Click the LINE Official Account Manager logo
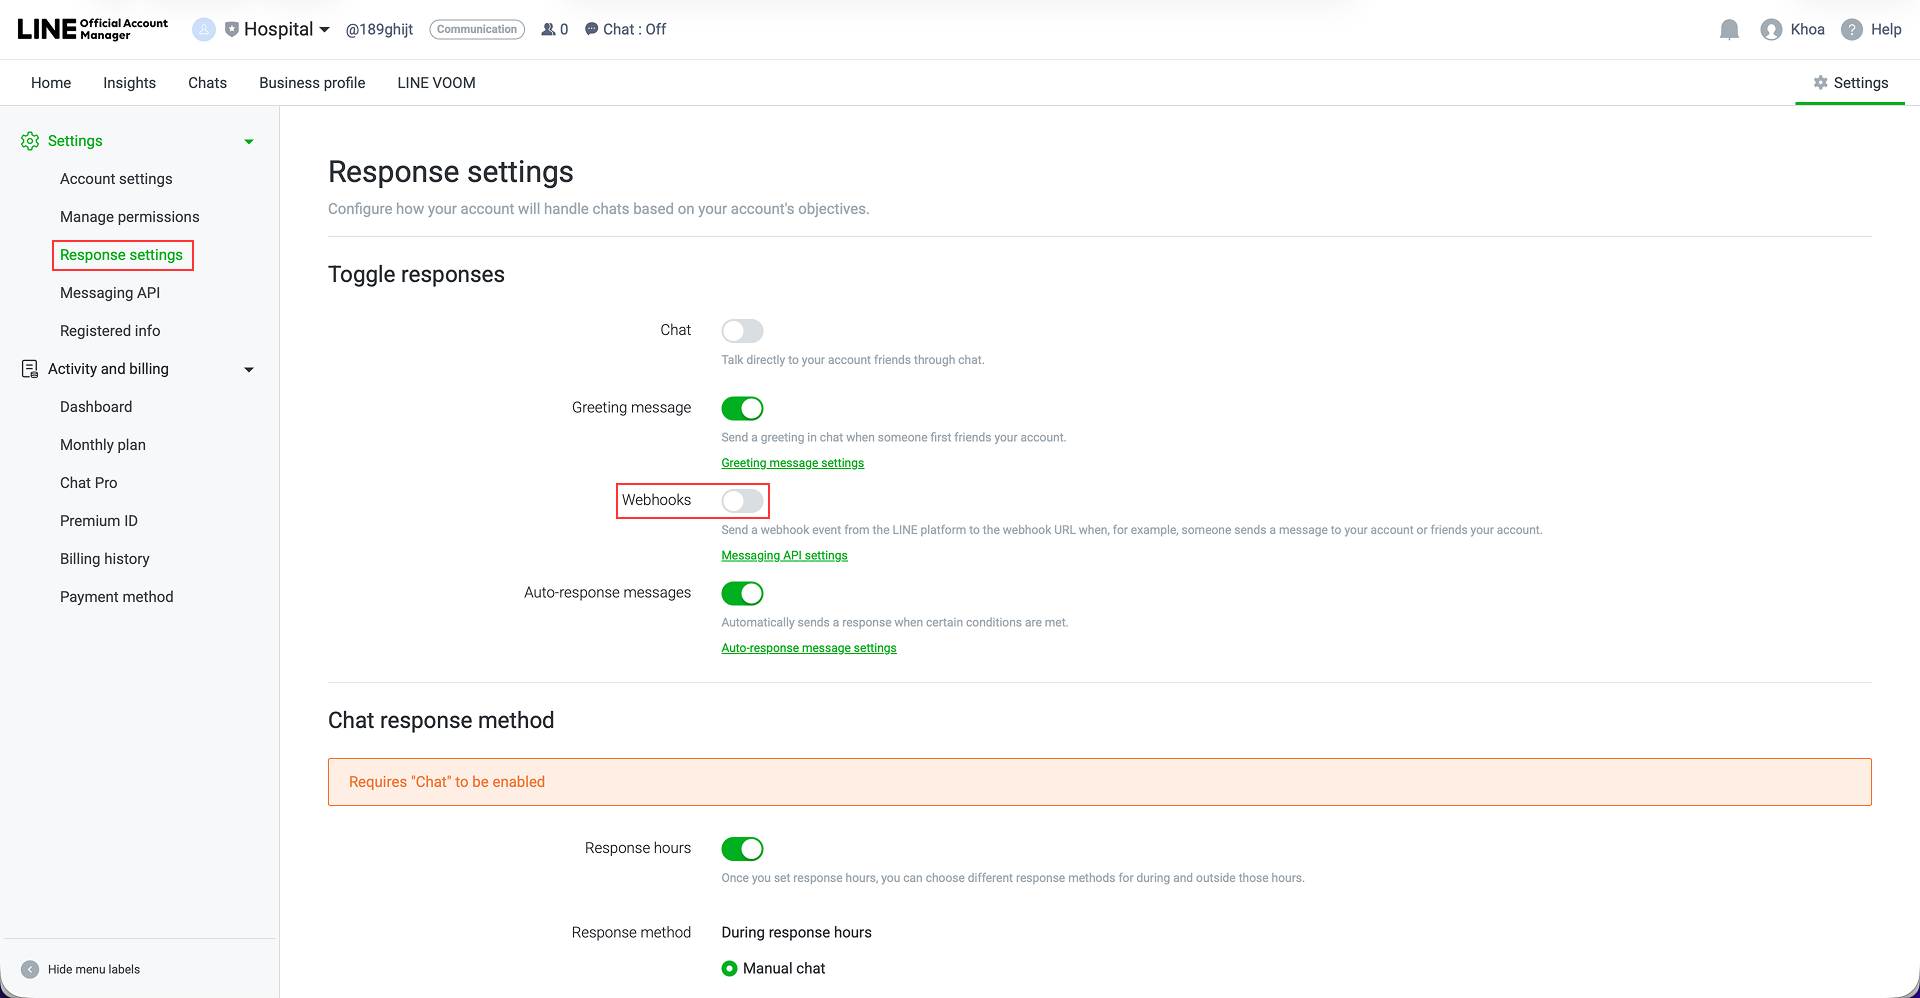The image size is (1920, 998). click(x=90, y=29)
